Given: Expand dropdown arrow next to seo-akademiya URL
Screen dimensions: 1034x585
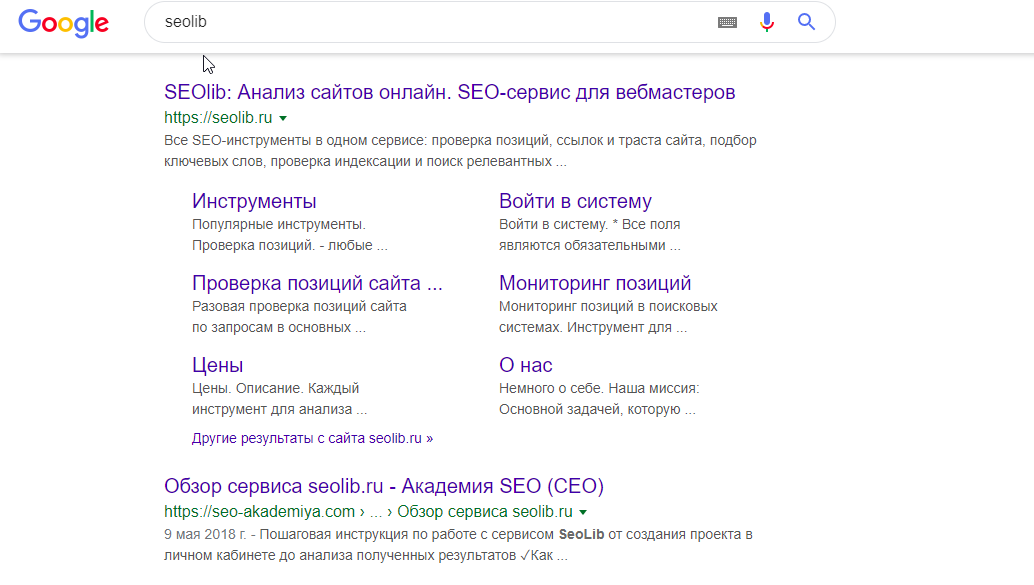Looking at the screenshot, I should coord(583,512).
